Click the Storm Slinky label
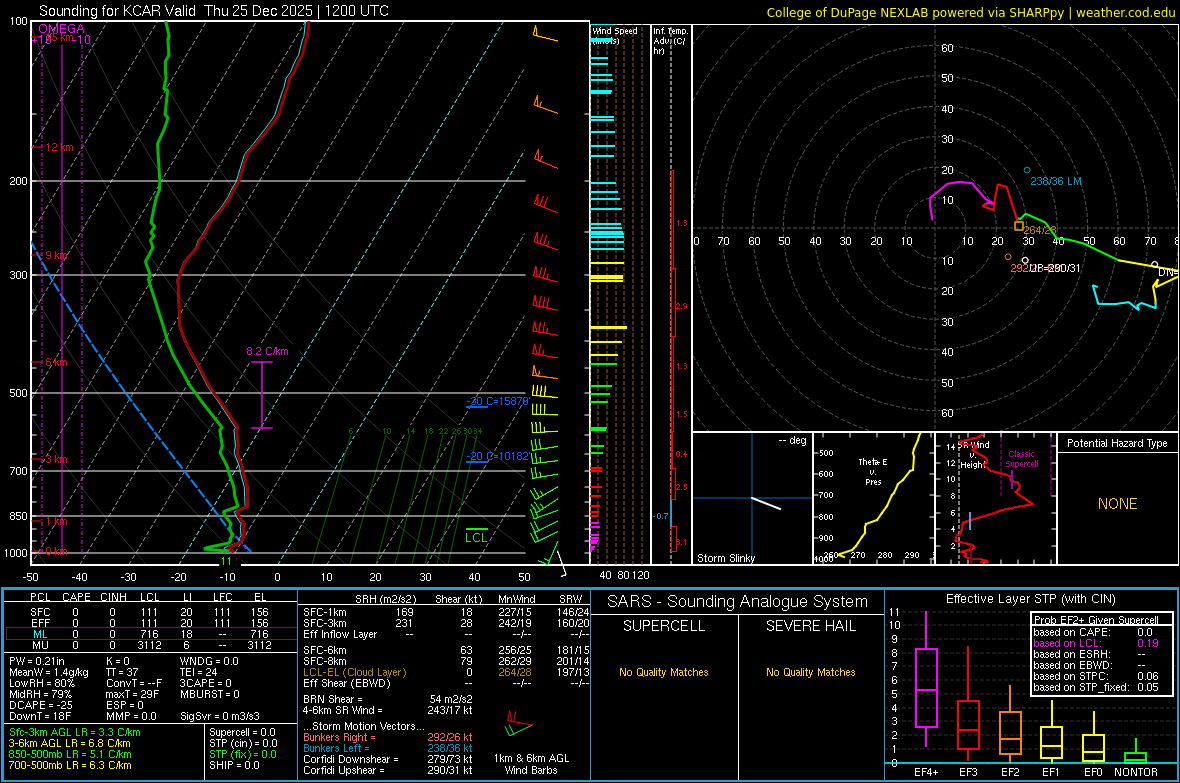Image resolution: width=1180 pixels, height=783 pixels. (725, 558)
